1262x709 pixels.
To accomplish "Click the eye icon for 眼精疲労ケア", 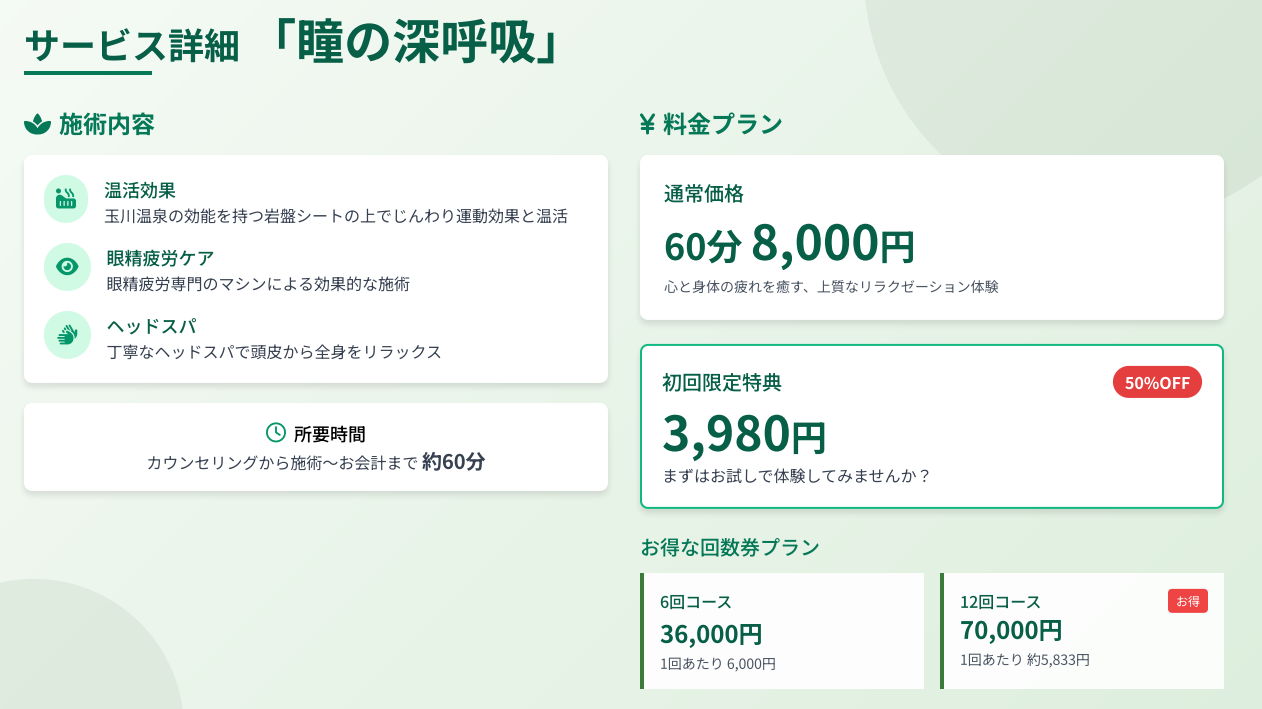I will (x=67, y=267).
